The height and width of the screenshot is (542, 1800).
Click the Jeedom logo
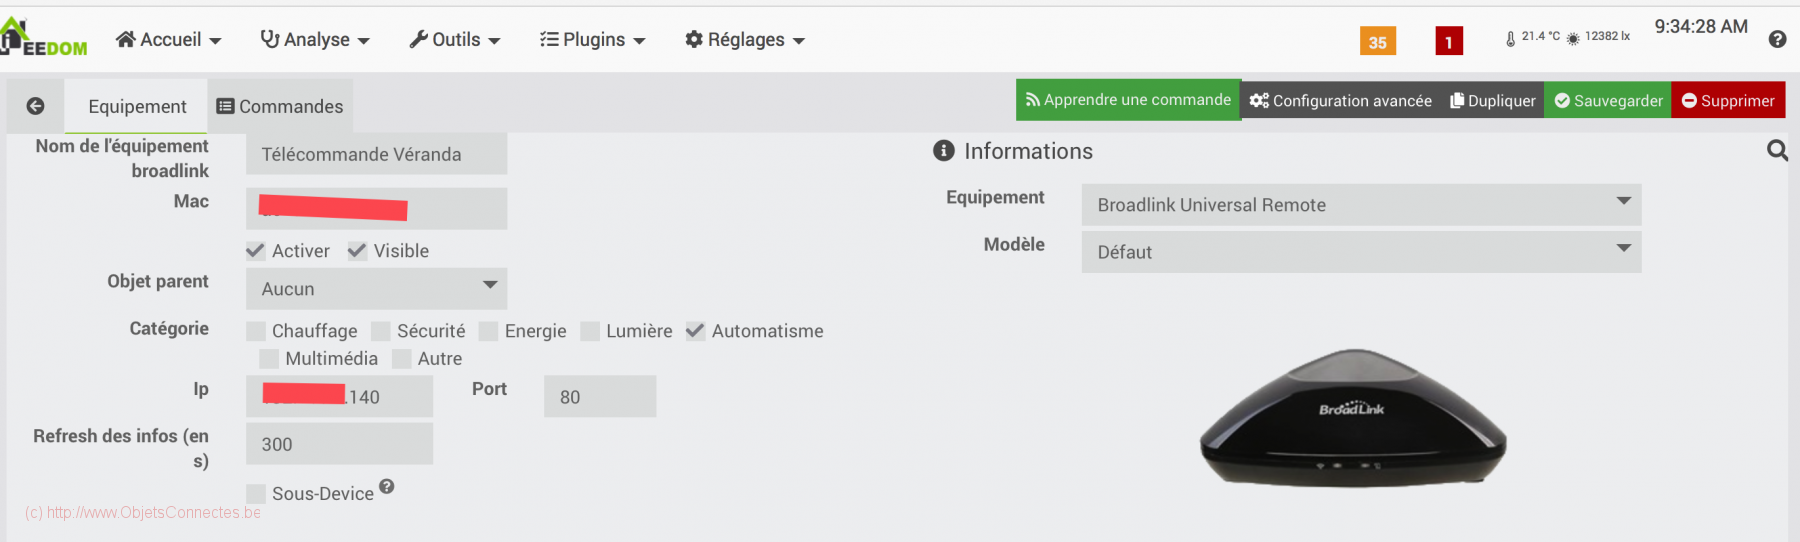(x=44, y=38)
